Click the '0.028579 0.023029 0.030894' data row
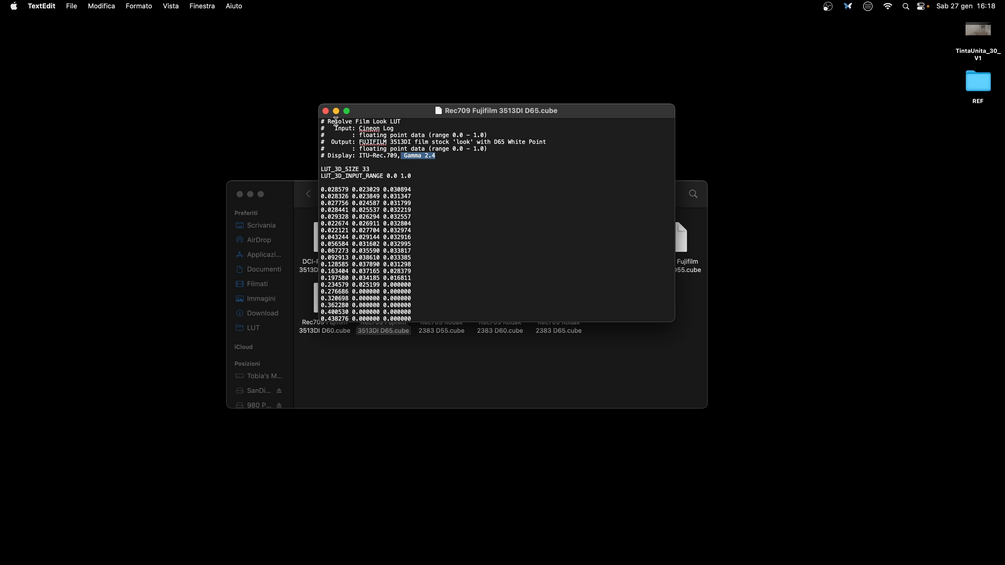1005x565 pixels. click(x=366, y=190)
